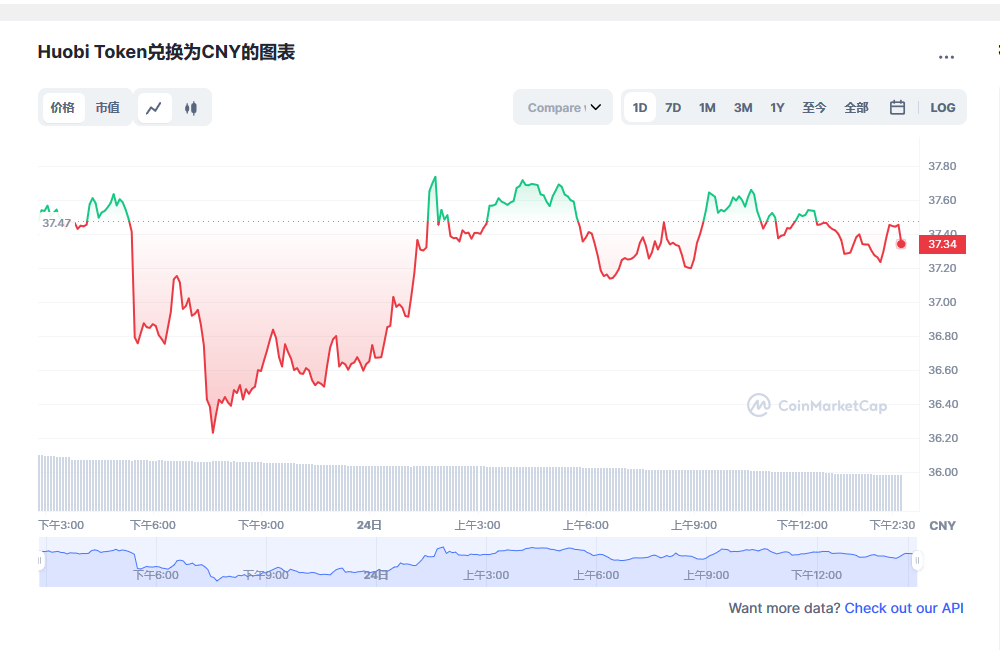Viewport: 1000px width, 650px height.
Task: Click the 下午12:00 label on main time axis
Action: (802, 525)
